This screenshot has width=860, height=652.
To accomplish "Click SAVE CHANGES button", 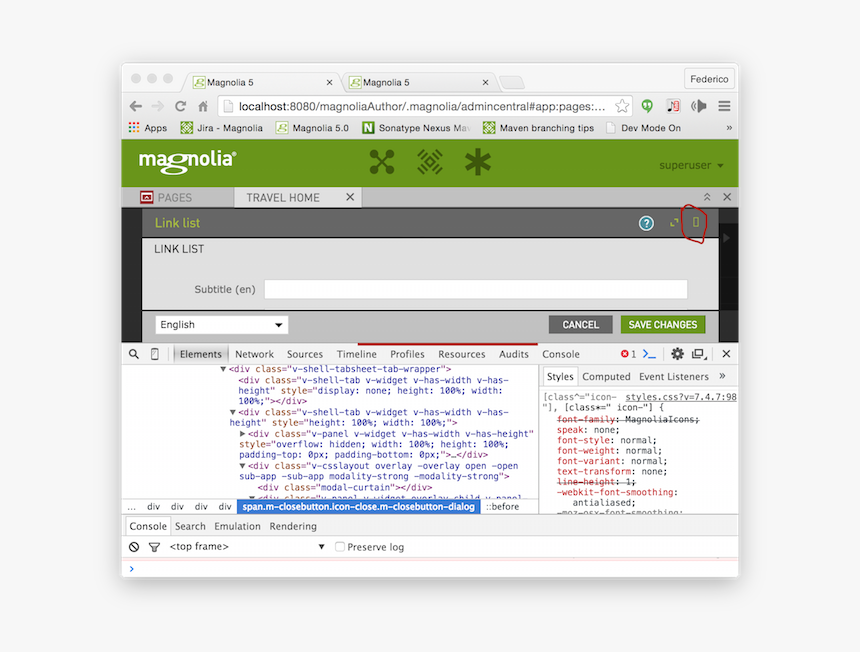I will (x=663, y=325).
